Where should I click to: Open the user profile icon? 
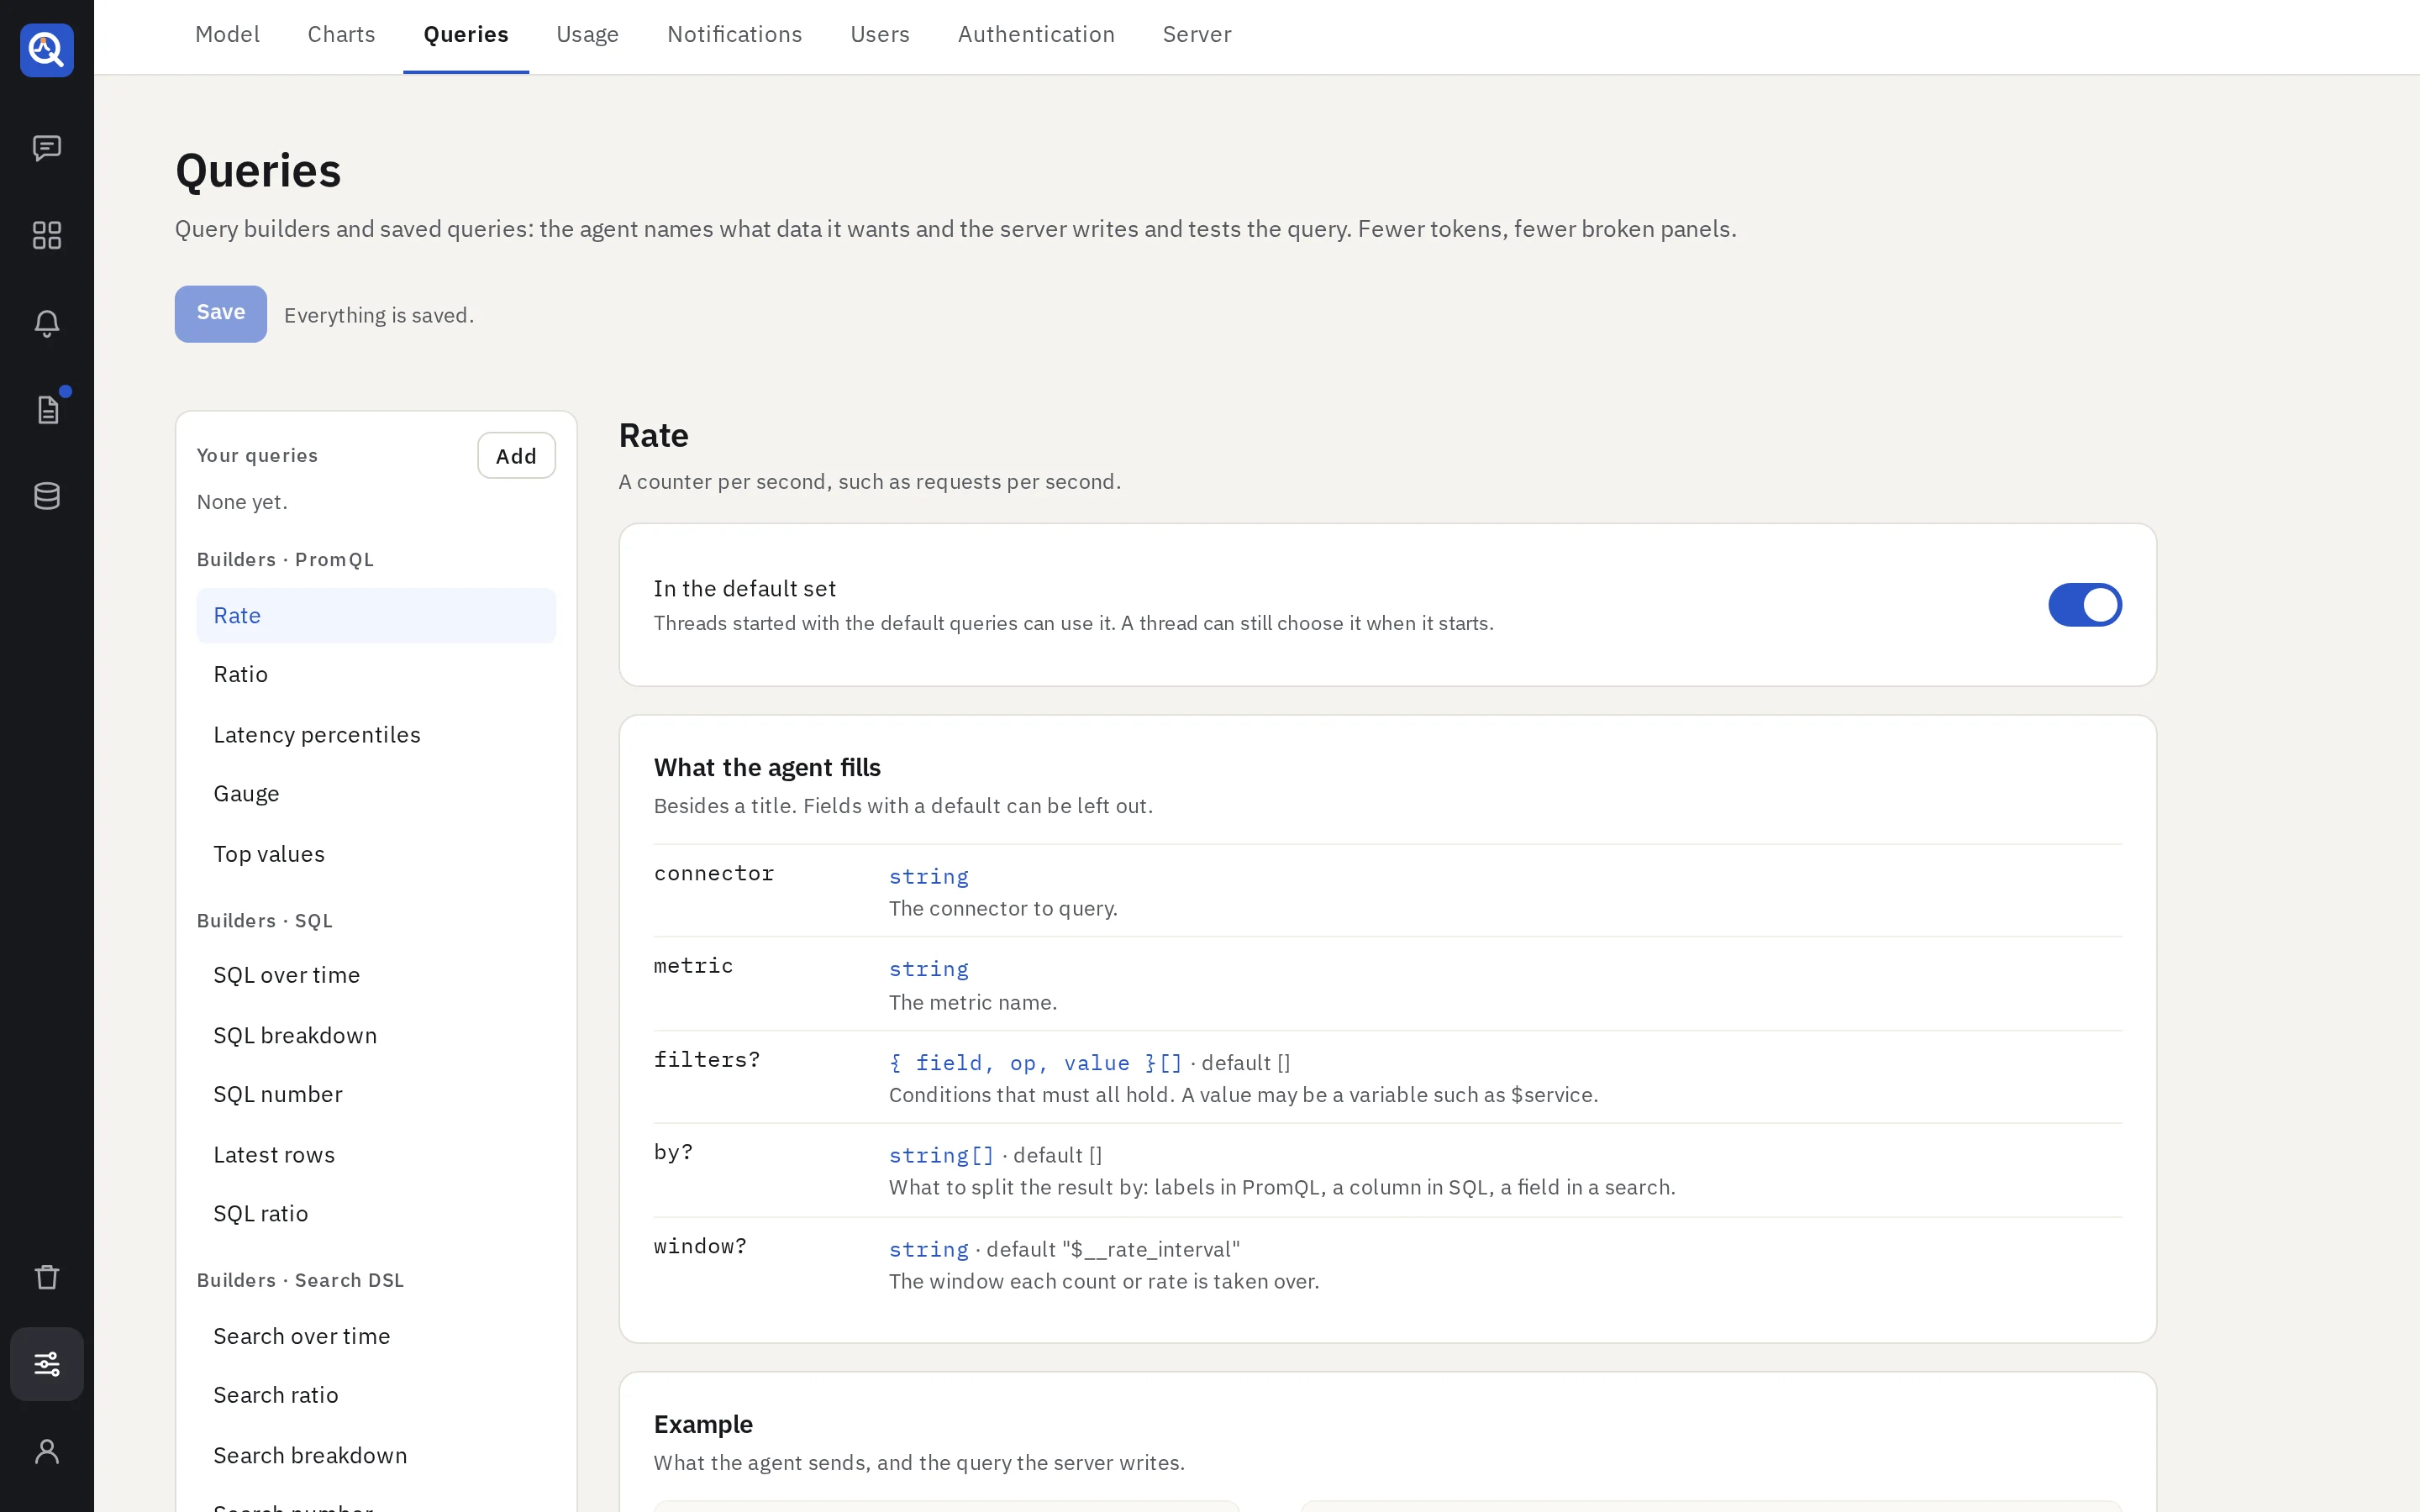tap(47, 1451)
